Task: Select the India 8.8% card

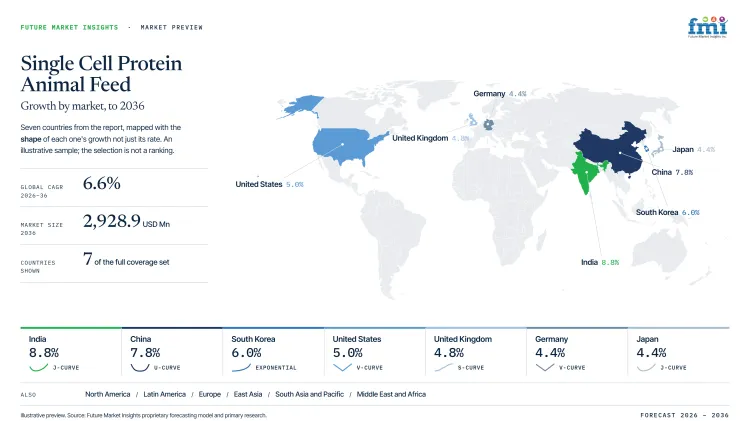Action: click(x=71, y=352)
